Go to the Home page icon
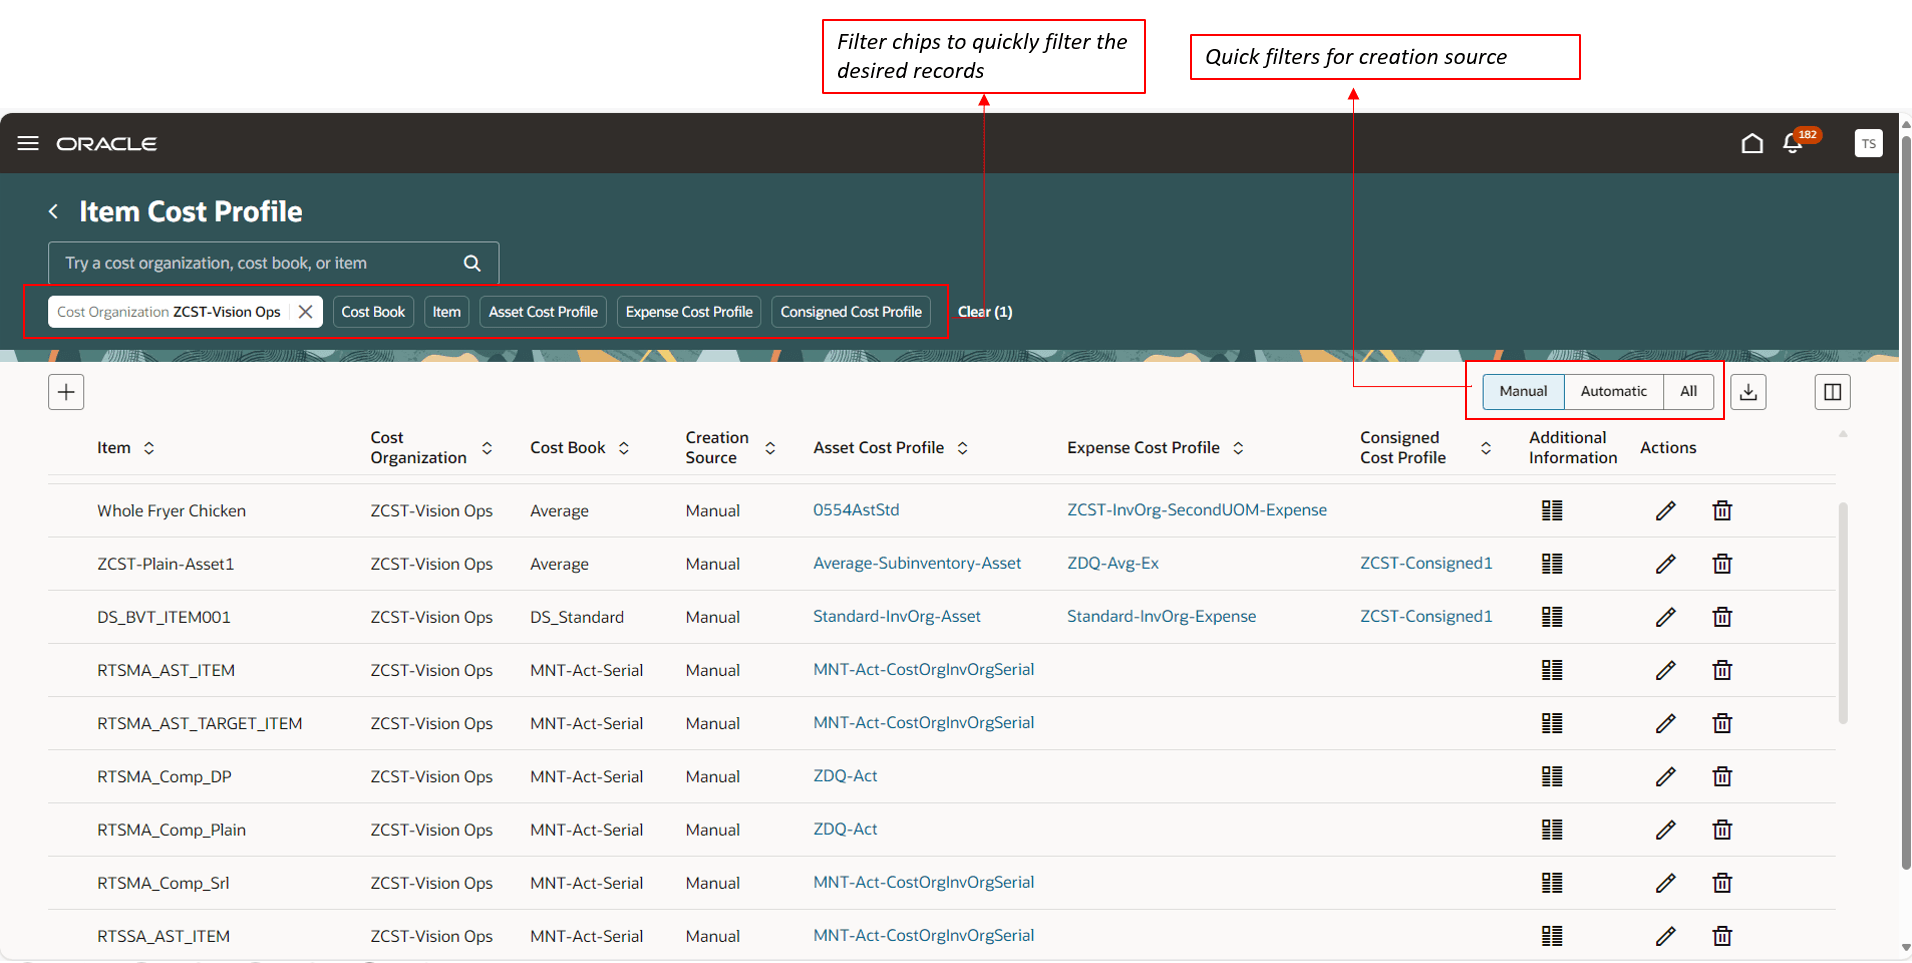 [x=1751, y=143]
